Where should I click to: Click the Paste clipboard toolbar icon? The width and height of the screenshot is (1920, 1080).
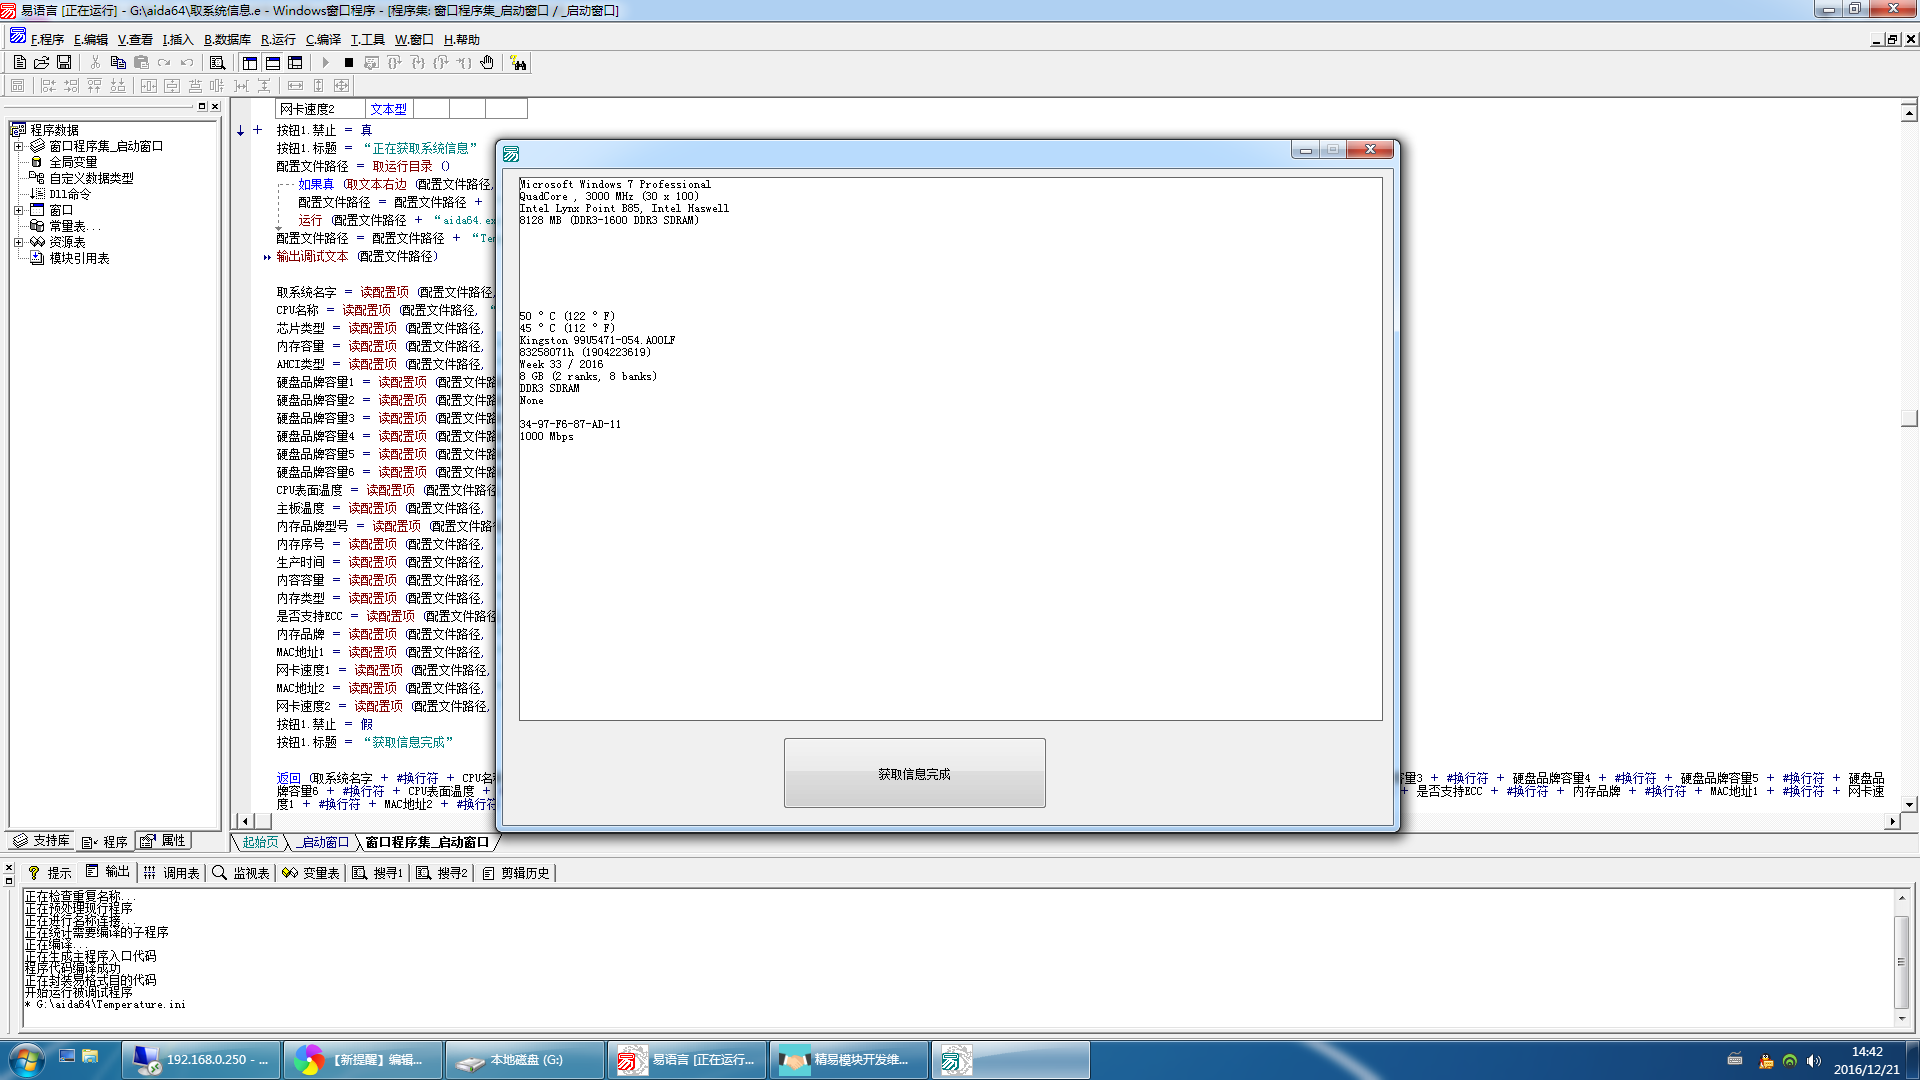tap(141, 62)
